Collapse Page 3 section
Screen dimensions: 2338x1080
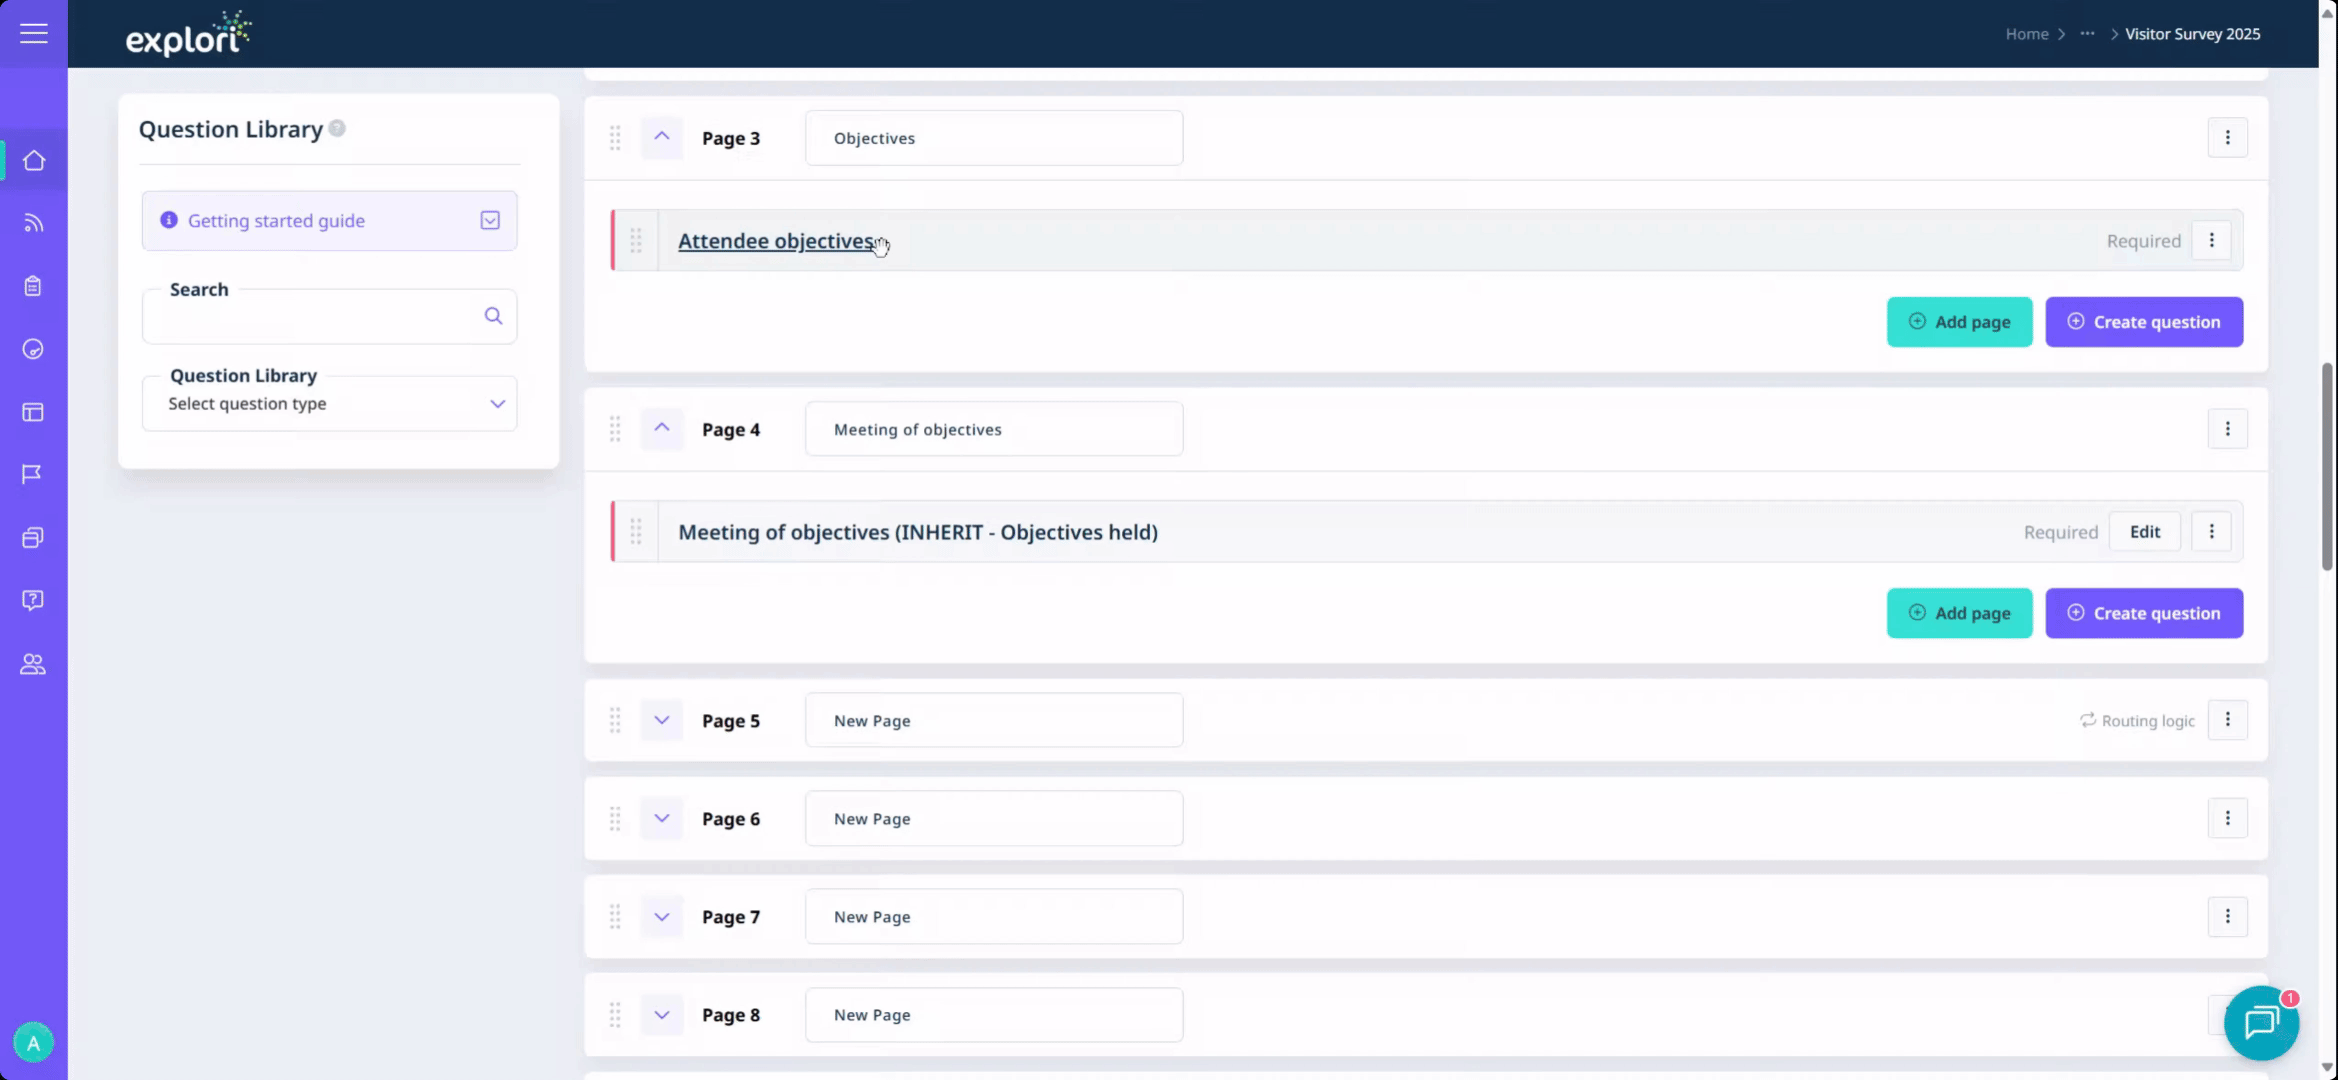click(662, 137)
